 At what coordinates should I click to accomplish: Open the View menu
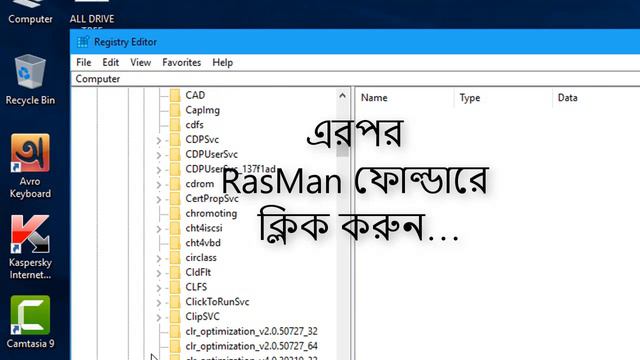pos(140,62)
